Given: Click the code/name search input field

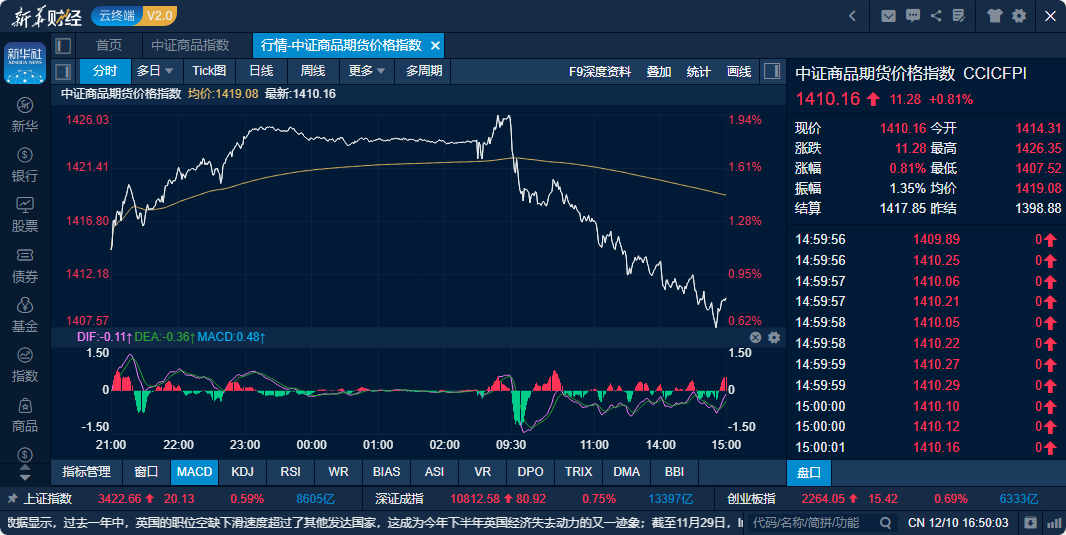Looking at the screenshot, I should tap(810, 522).
